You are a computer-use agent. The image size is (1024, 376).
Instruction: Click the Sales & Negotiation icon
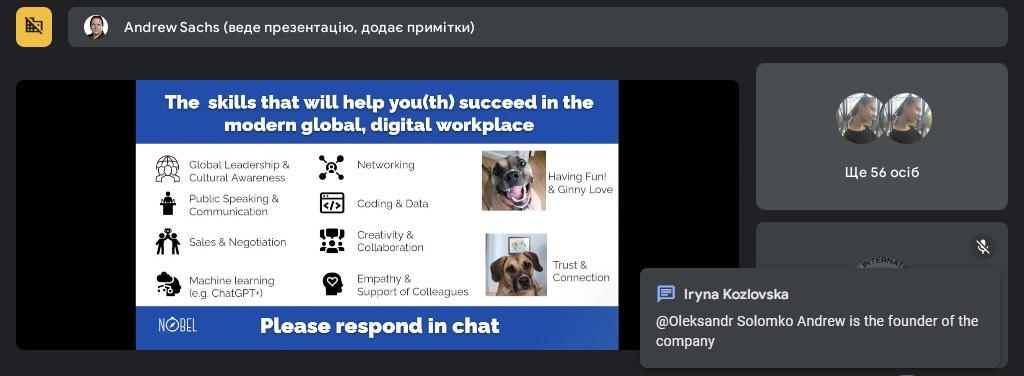click(x=168, y=242)
